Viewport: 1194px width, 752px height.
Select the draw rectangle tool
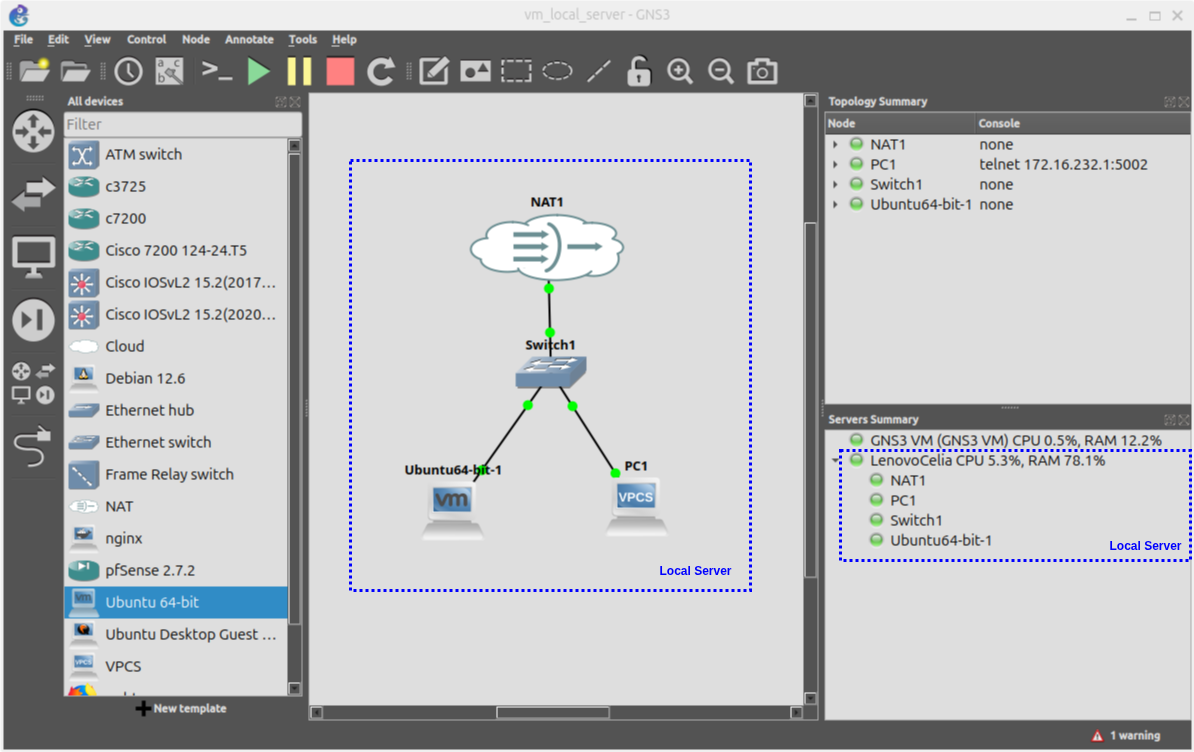click(515, 71)
